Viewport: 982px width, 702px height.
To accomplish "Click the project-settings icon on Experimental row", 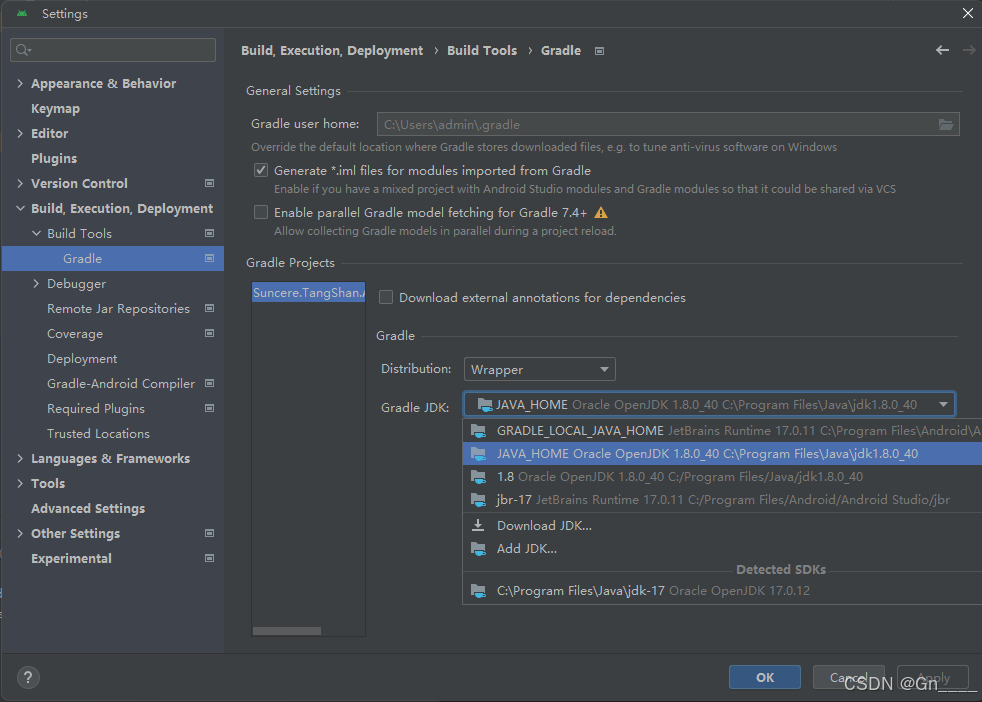I will click(210, 559).
